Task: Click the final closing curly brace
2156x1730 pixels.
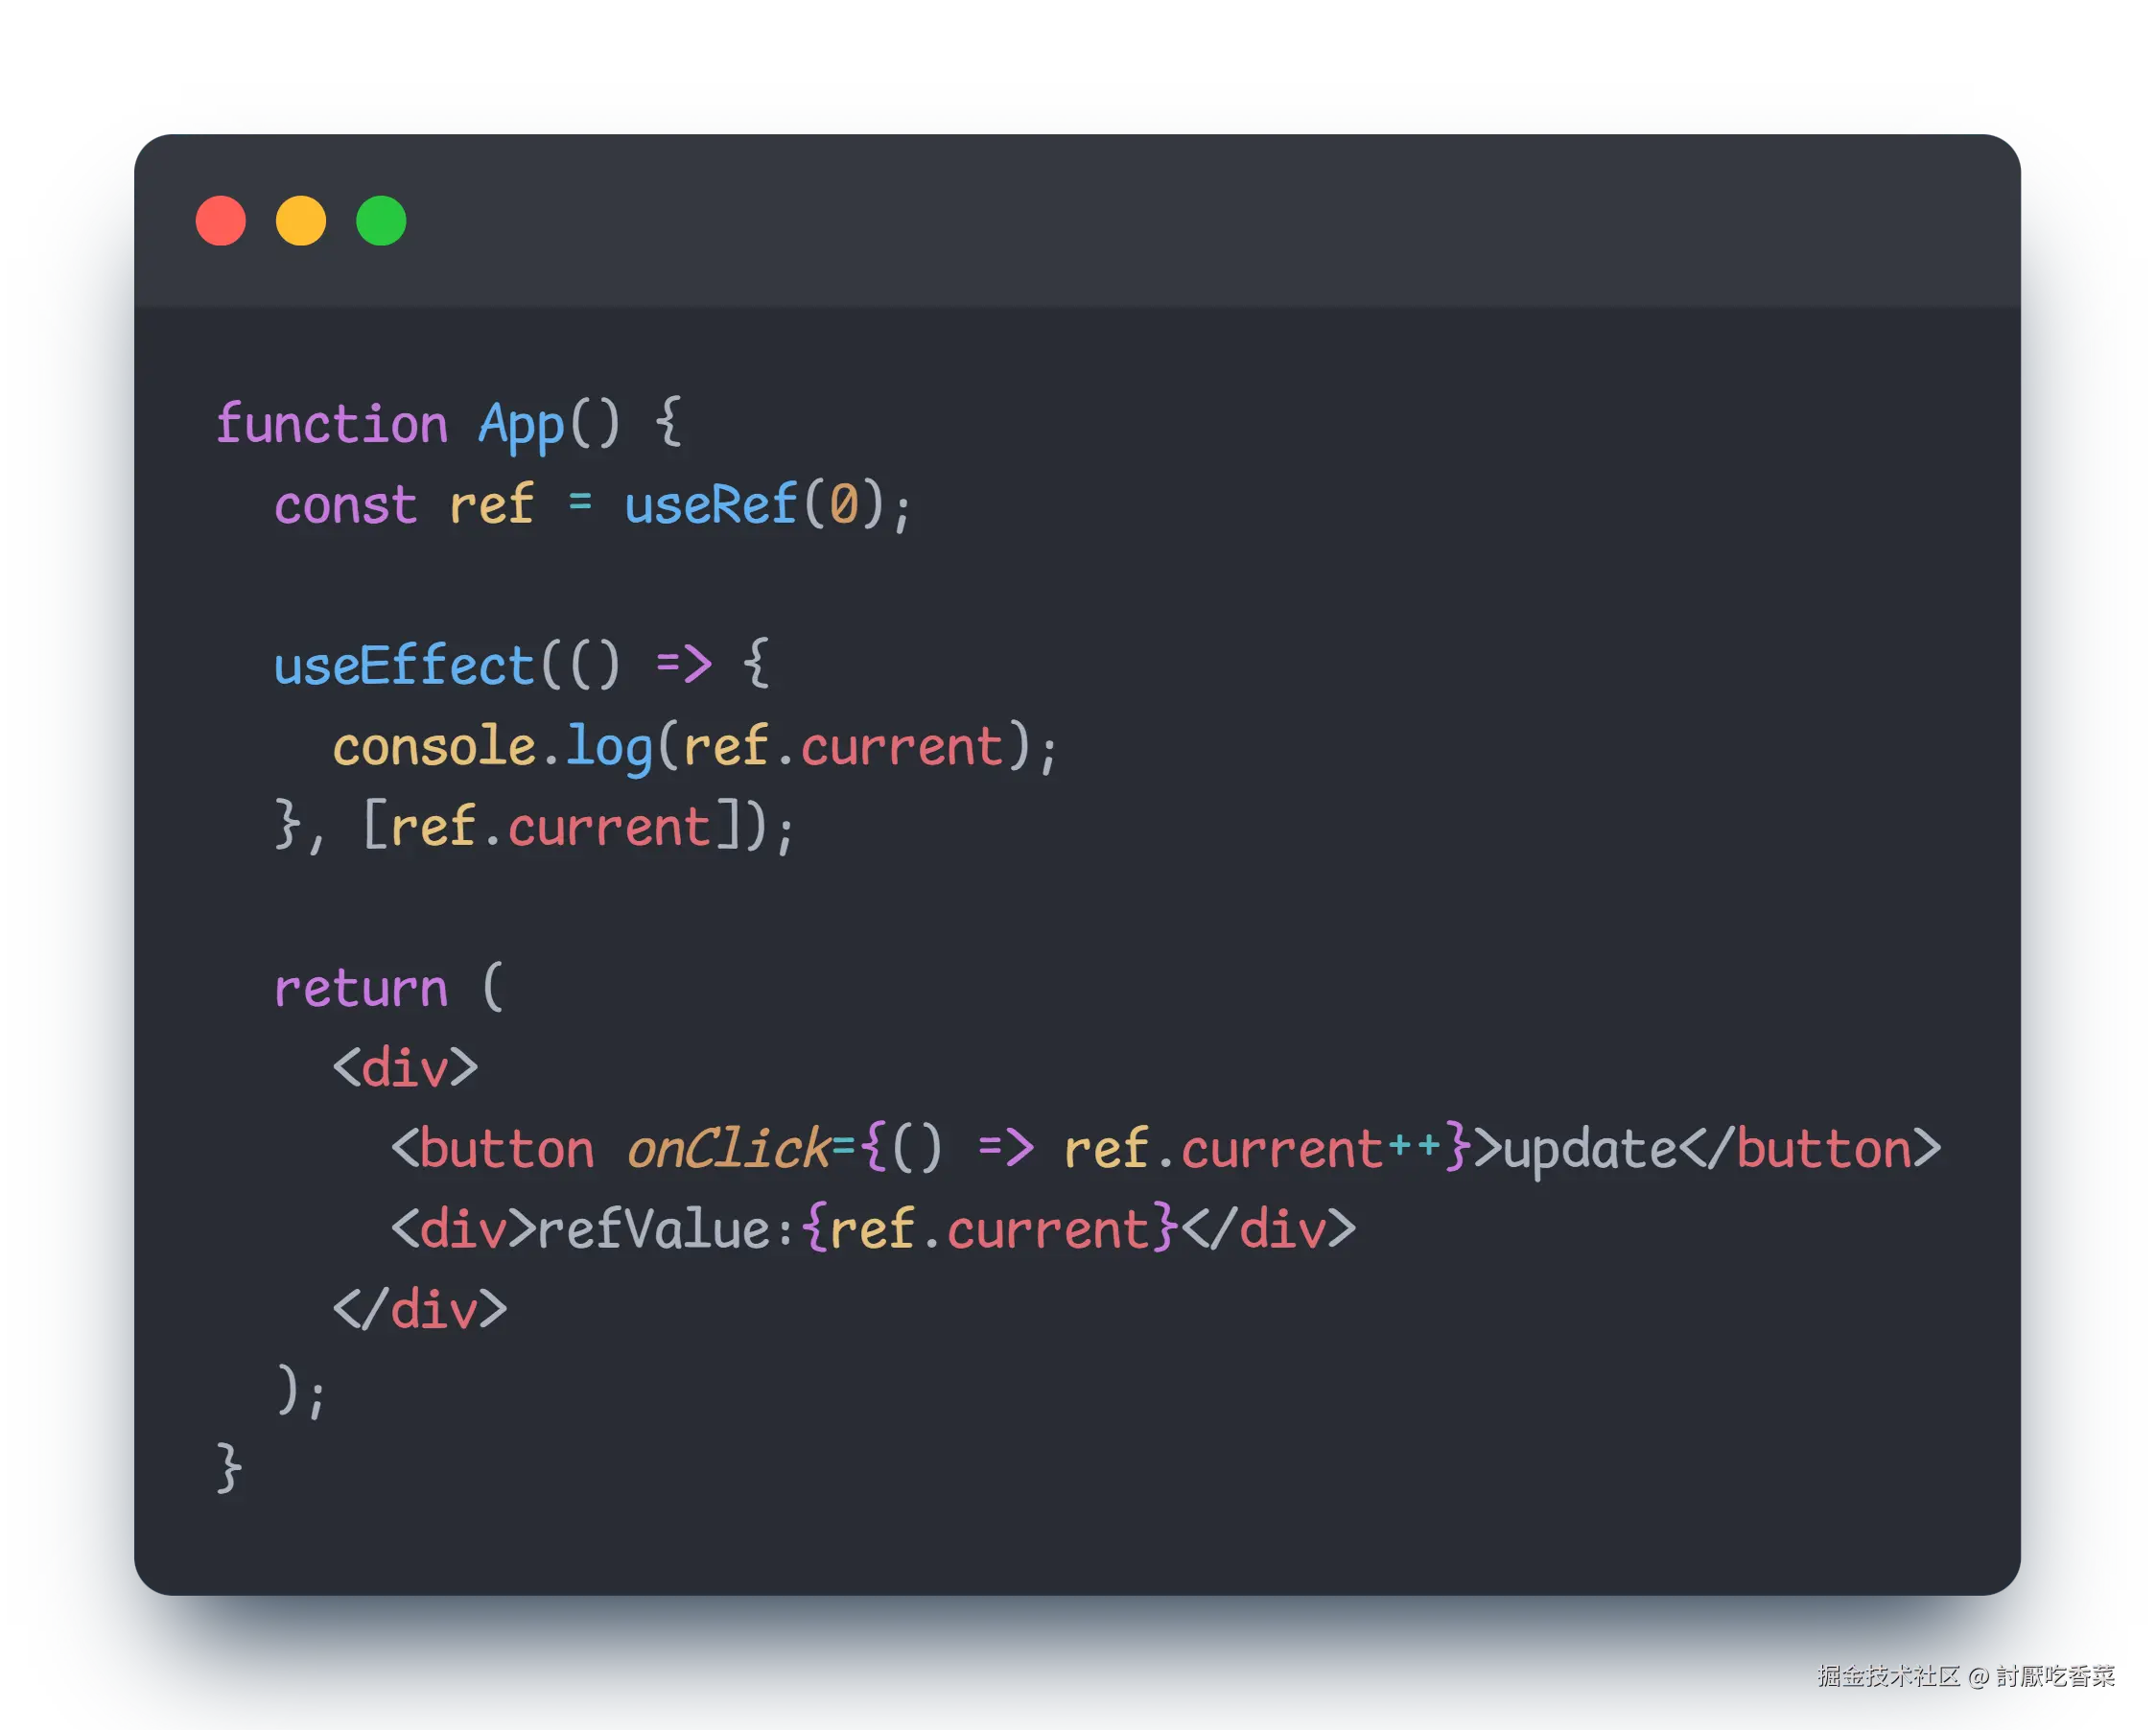Action: pos(229,1467)
